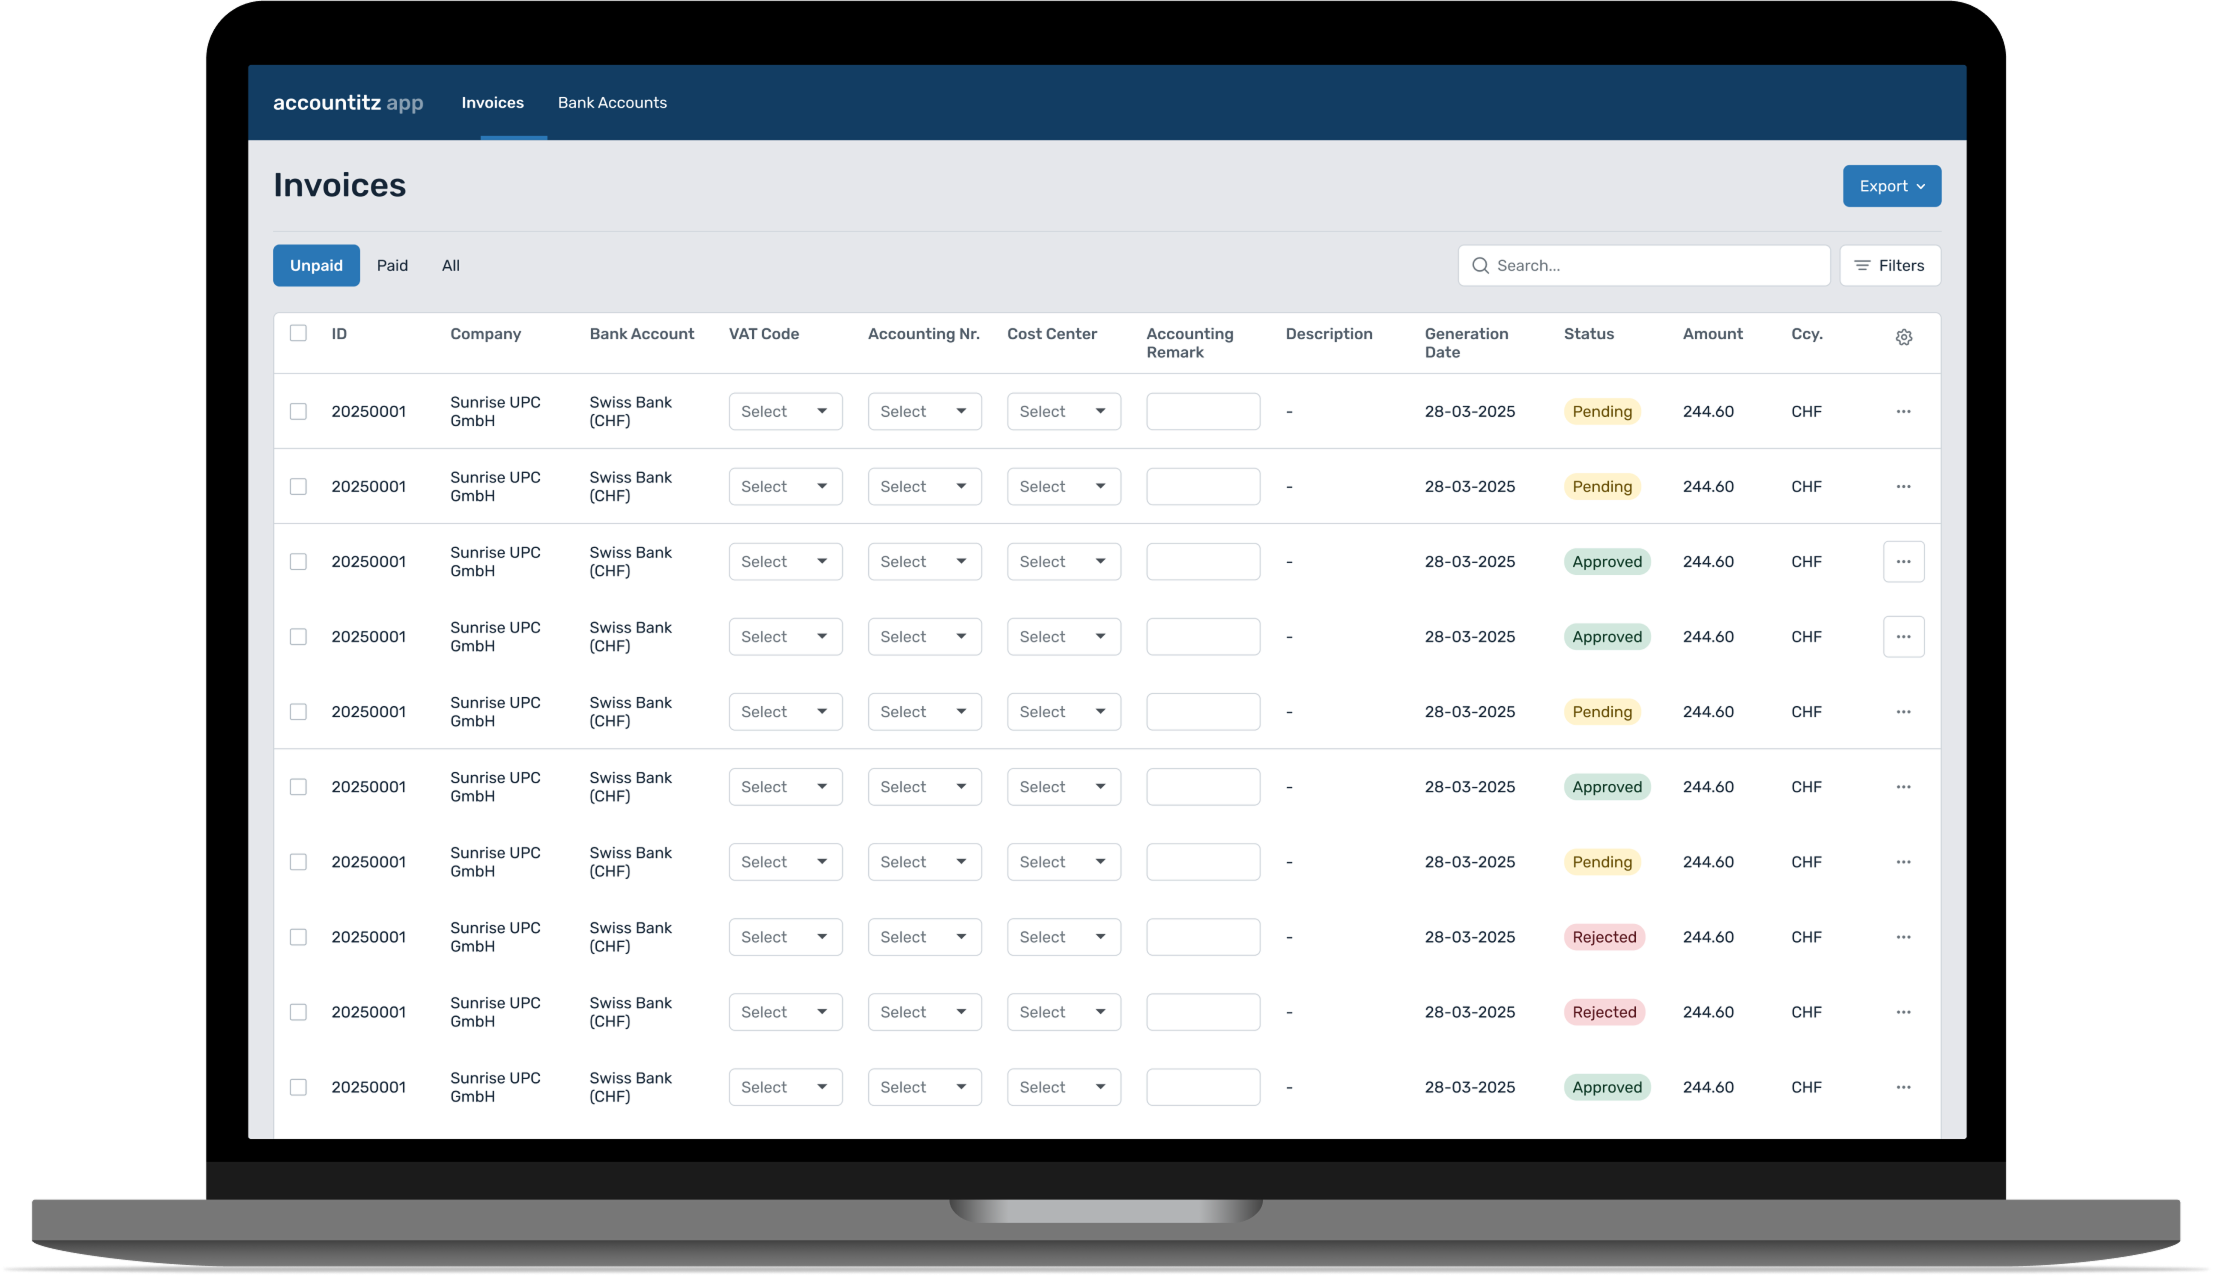2213x1278 pixels.
Task: Tick the checkbox on the last invoice row
Action: point(298,1087)
